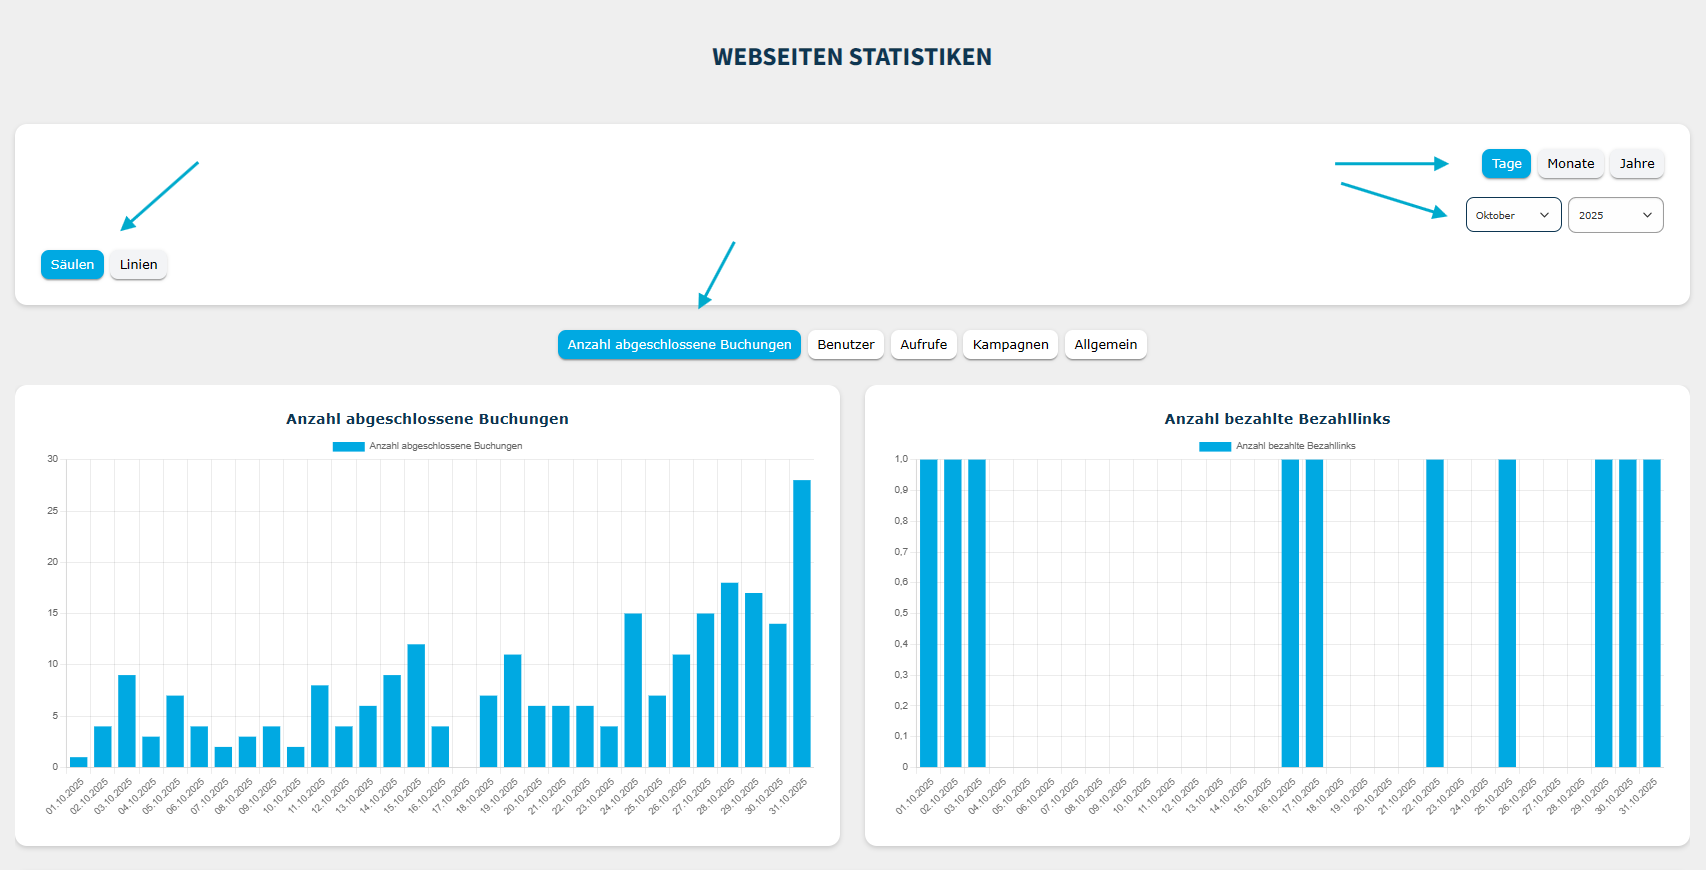The height and width of the screenshot is (870, 1706).
Task: Show the Allgemein statistics tab
Action: [1105, 345]
